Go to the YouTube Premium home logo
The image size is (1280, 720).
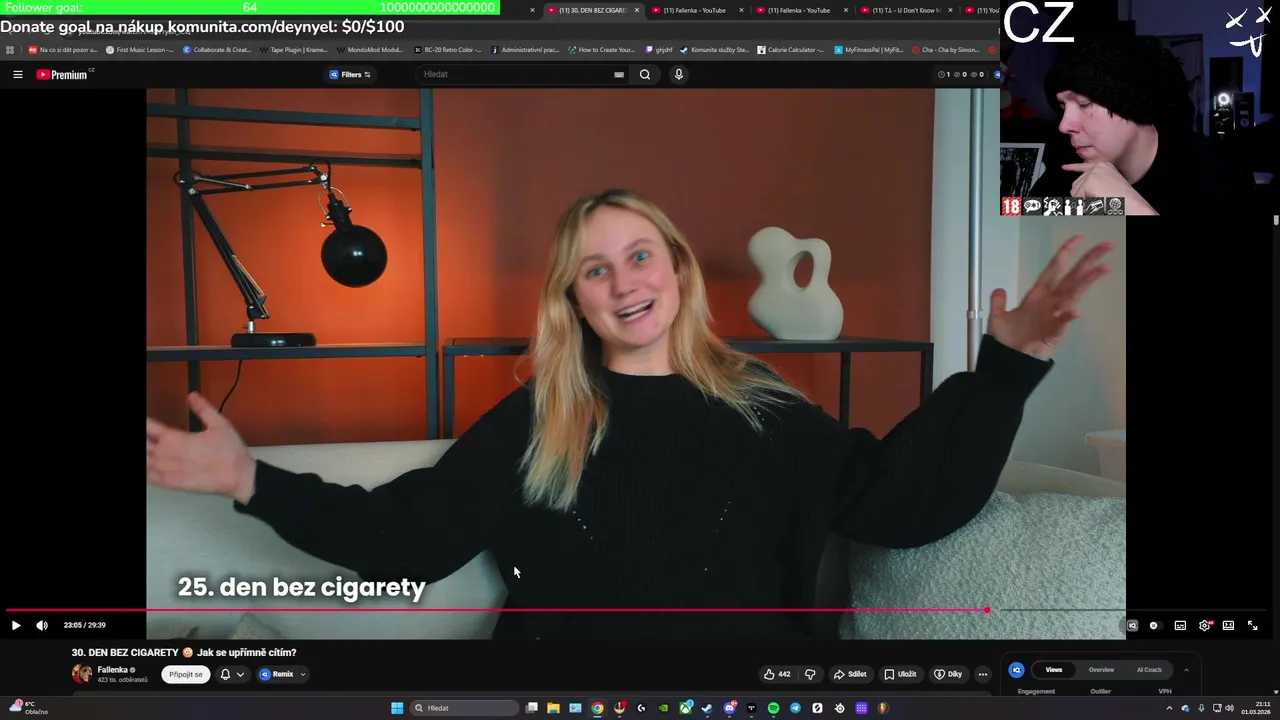coord(64,74)
